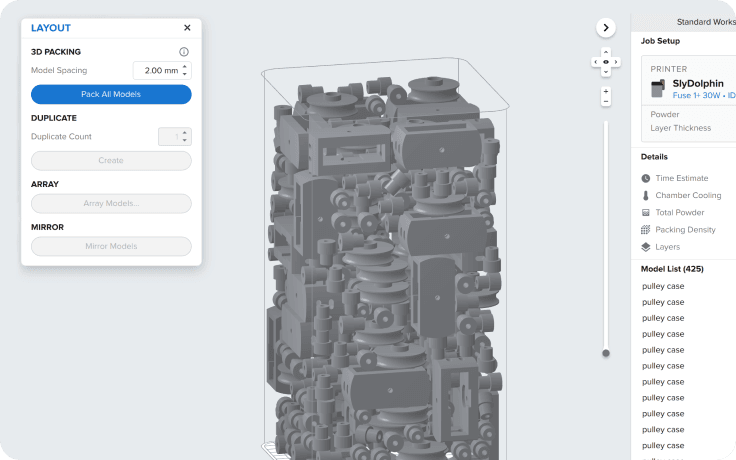Click the Packing Density label
The width and height of the screenshot is (736, 460).
point(685,230)
